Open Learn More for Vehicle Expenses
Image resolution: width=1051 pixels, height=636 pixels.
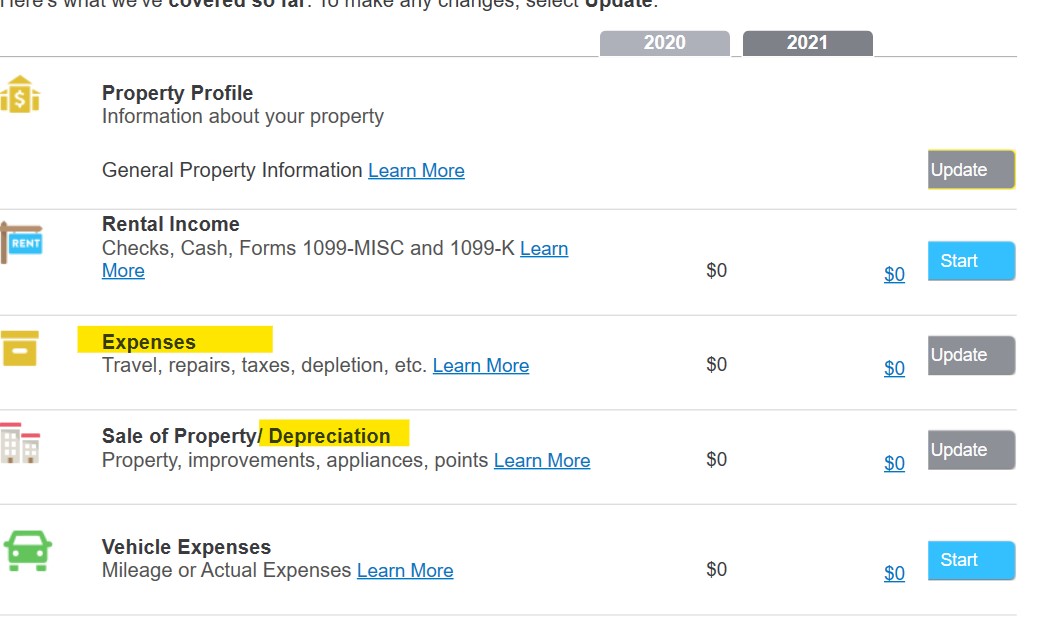tap(405, 571)
